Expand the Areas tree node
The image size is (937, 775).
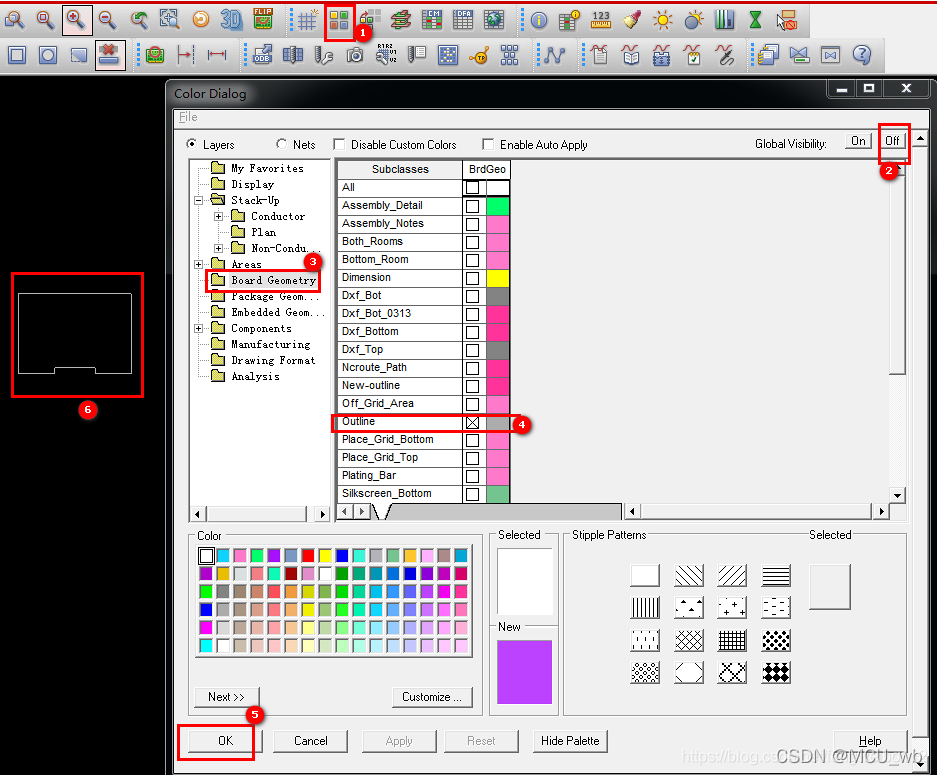point(198,264)
